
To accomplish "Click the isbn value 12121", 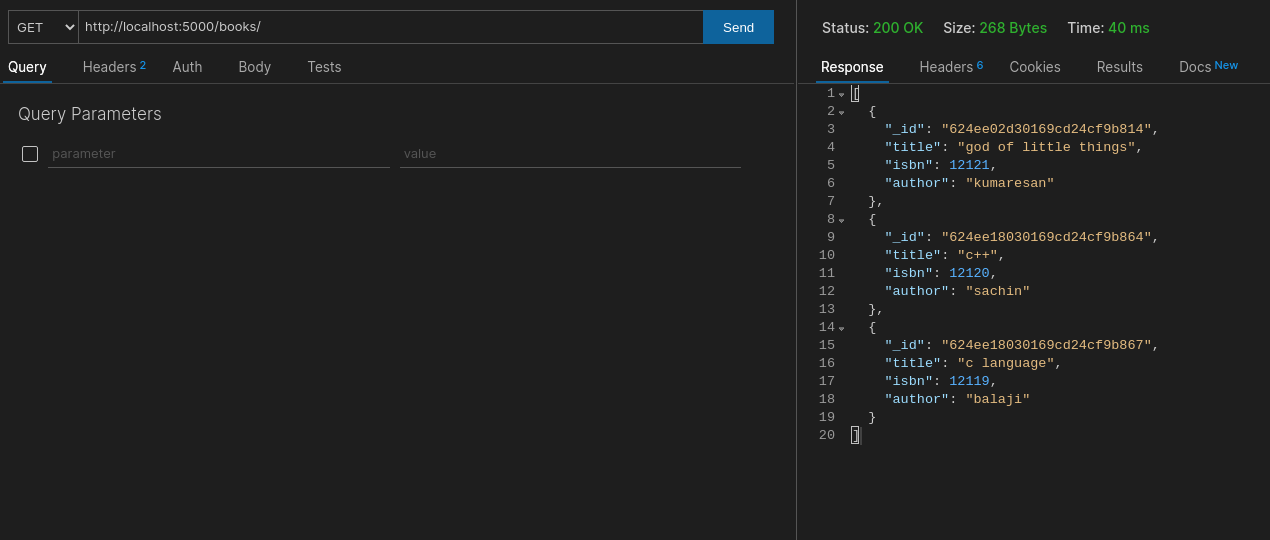I will pos(969,165).
